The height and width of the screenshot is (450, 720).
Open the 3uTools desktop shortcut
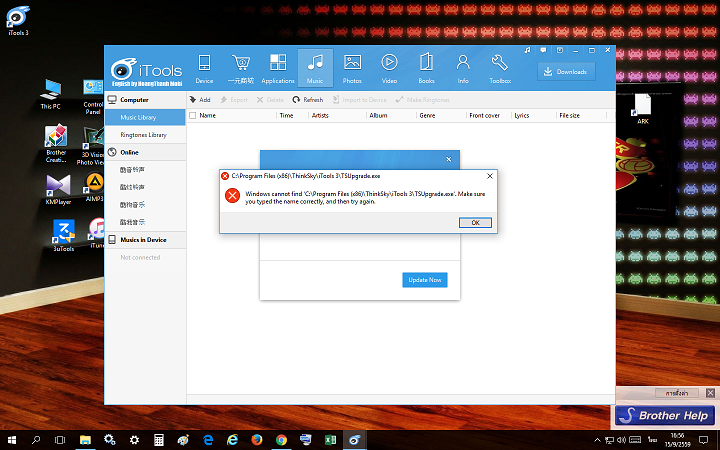point(63,236)
